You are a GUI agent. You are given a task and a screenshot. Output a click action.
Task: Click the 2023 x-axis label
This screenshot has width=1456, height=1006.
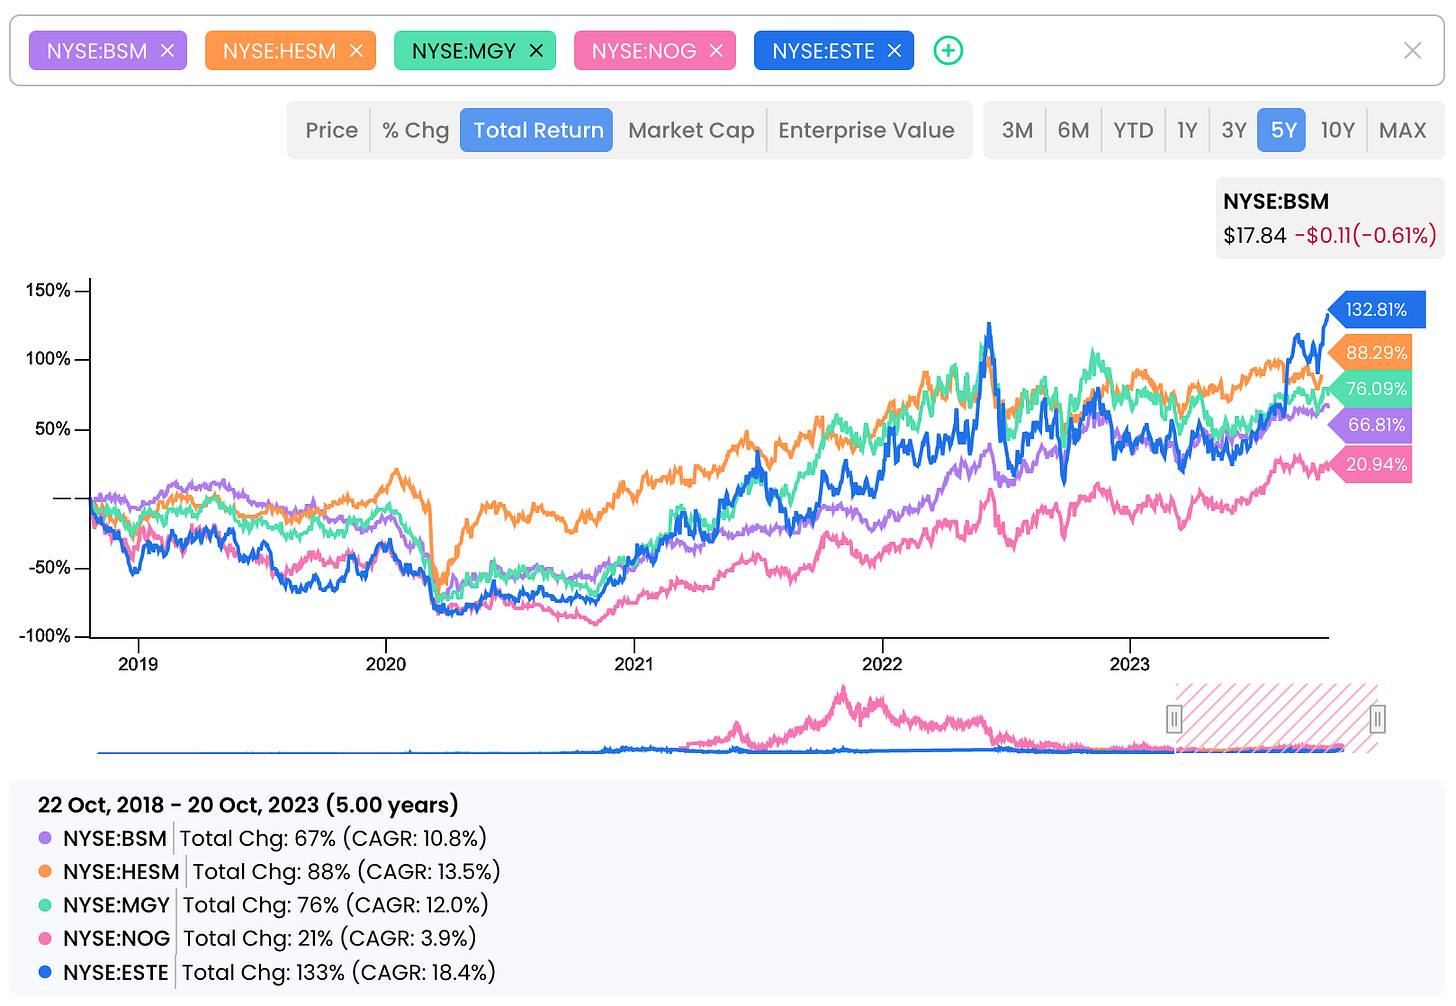coord(1130,664)
